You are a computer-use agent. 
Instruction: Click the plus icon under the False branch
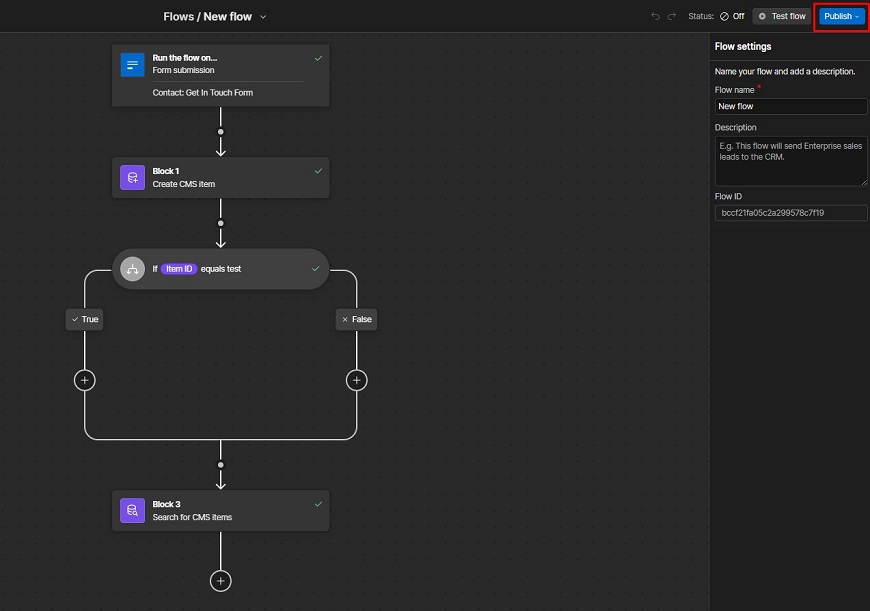(356, 380)
